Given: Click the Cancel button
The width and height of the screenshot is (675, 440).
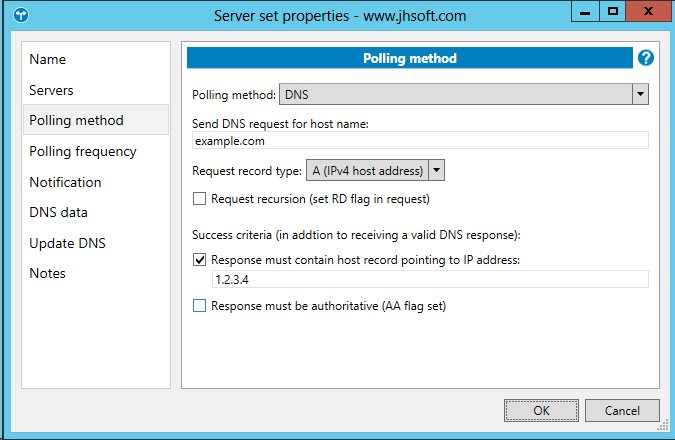Looking at the screenshot, I should (621, 410).
